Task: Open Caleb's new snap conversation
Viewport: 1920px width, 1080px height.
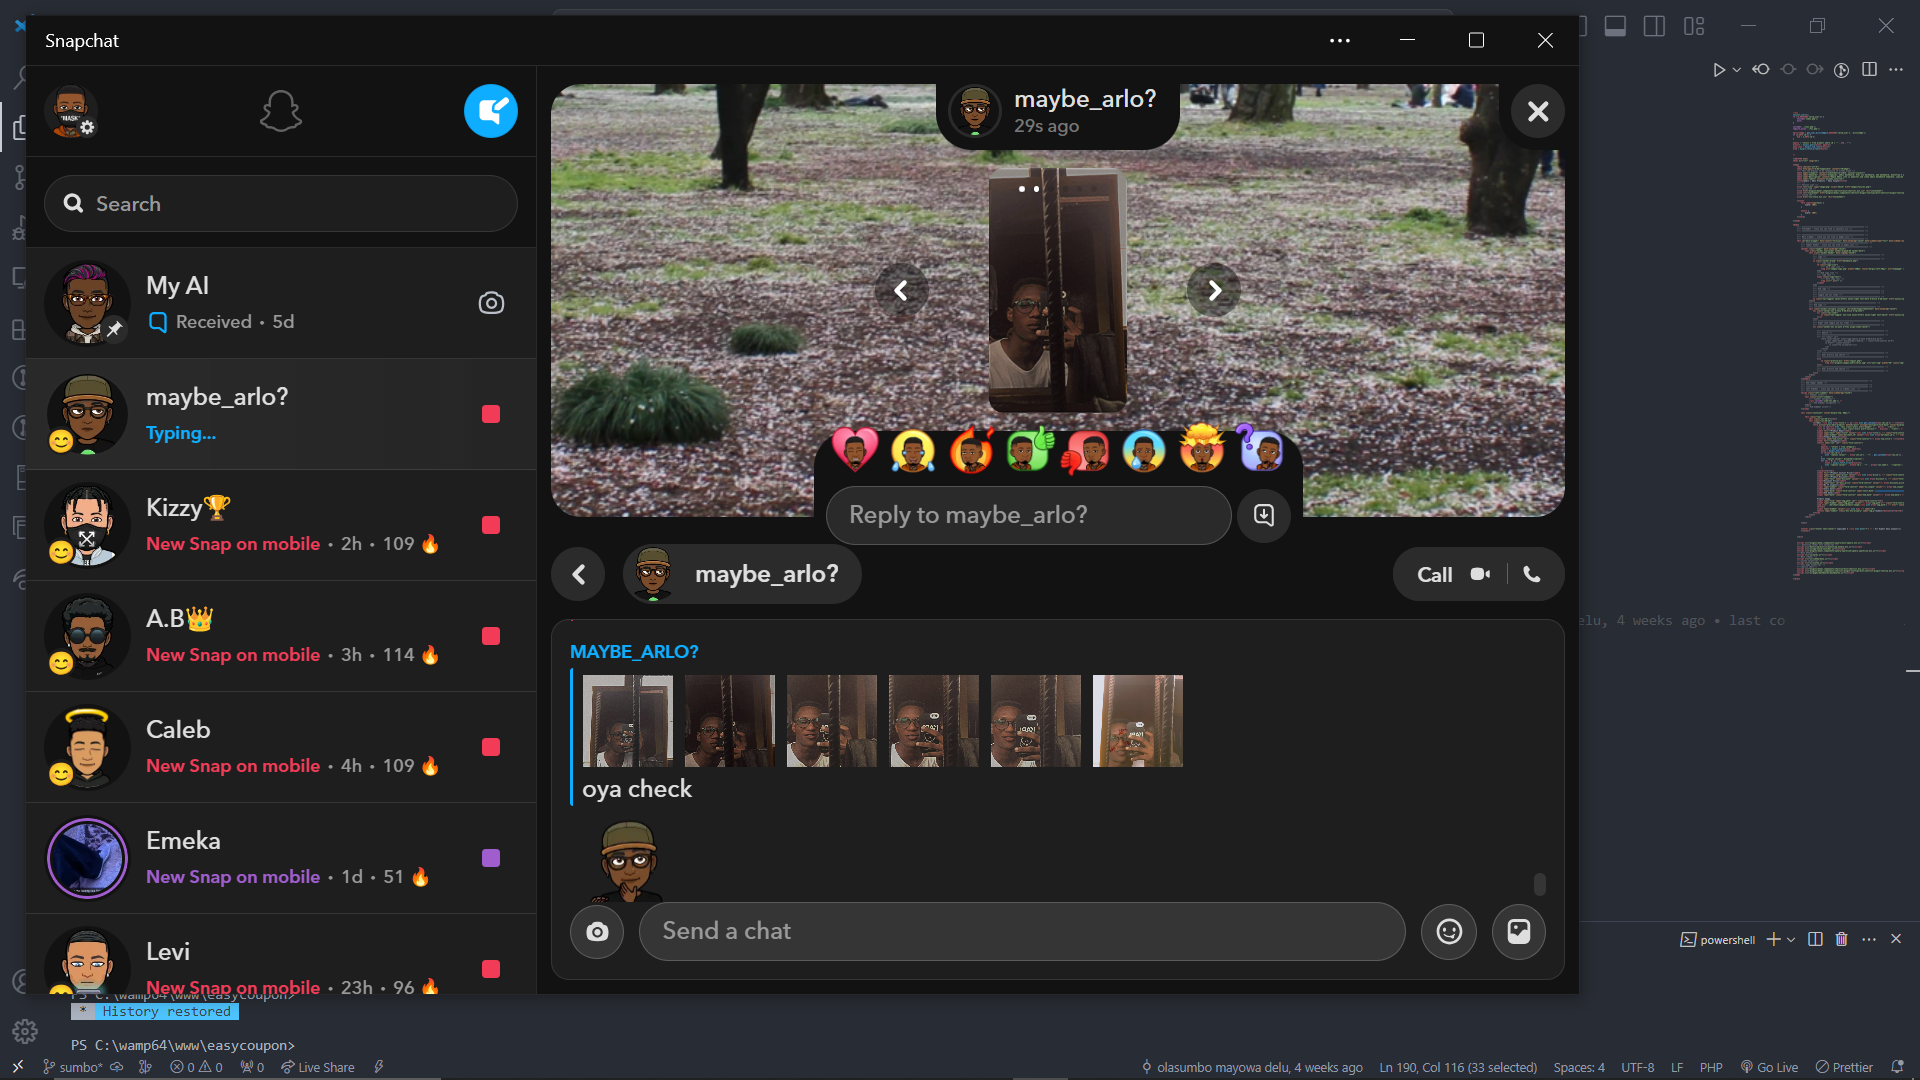Action: tap(281, 747)
